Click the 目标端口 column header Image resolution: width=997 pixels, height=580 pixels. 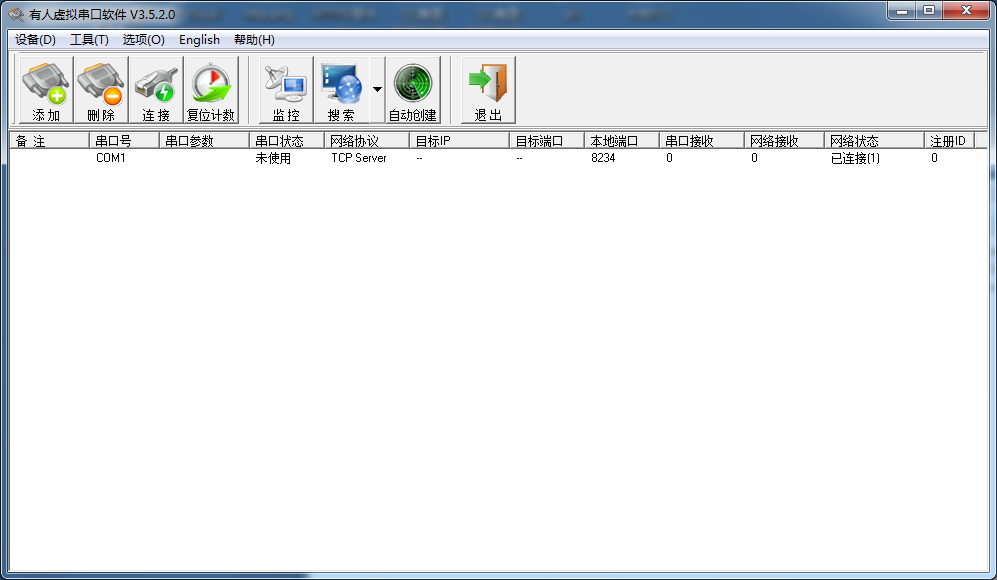point(547,141)
